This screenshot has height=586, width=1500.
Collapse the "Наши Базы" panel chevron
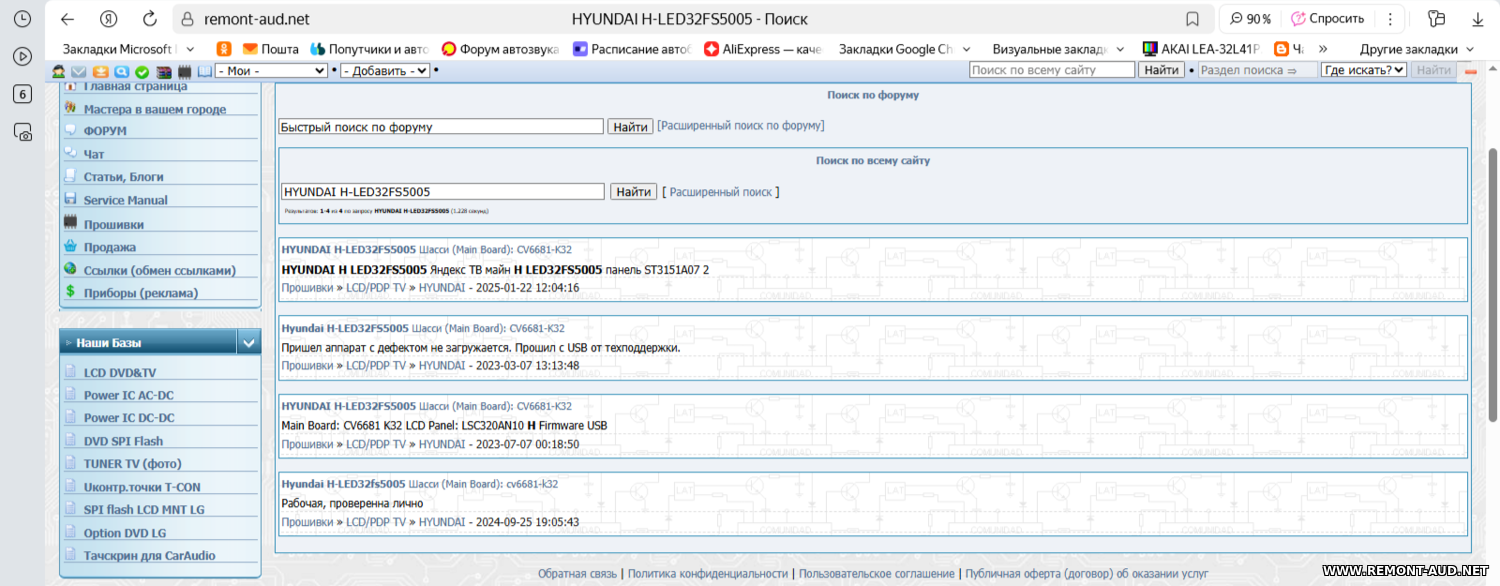(249, 343)
